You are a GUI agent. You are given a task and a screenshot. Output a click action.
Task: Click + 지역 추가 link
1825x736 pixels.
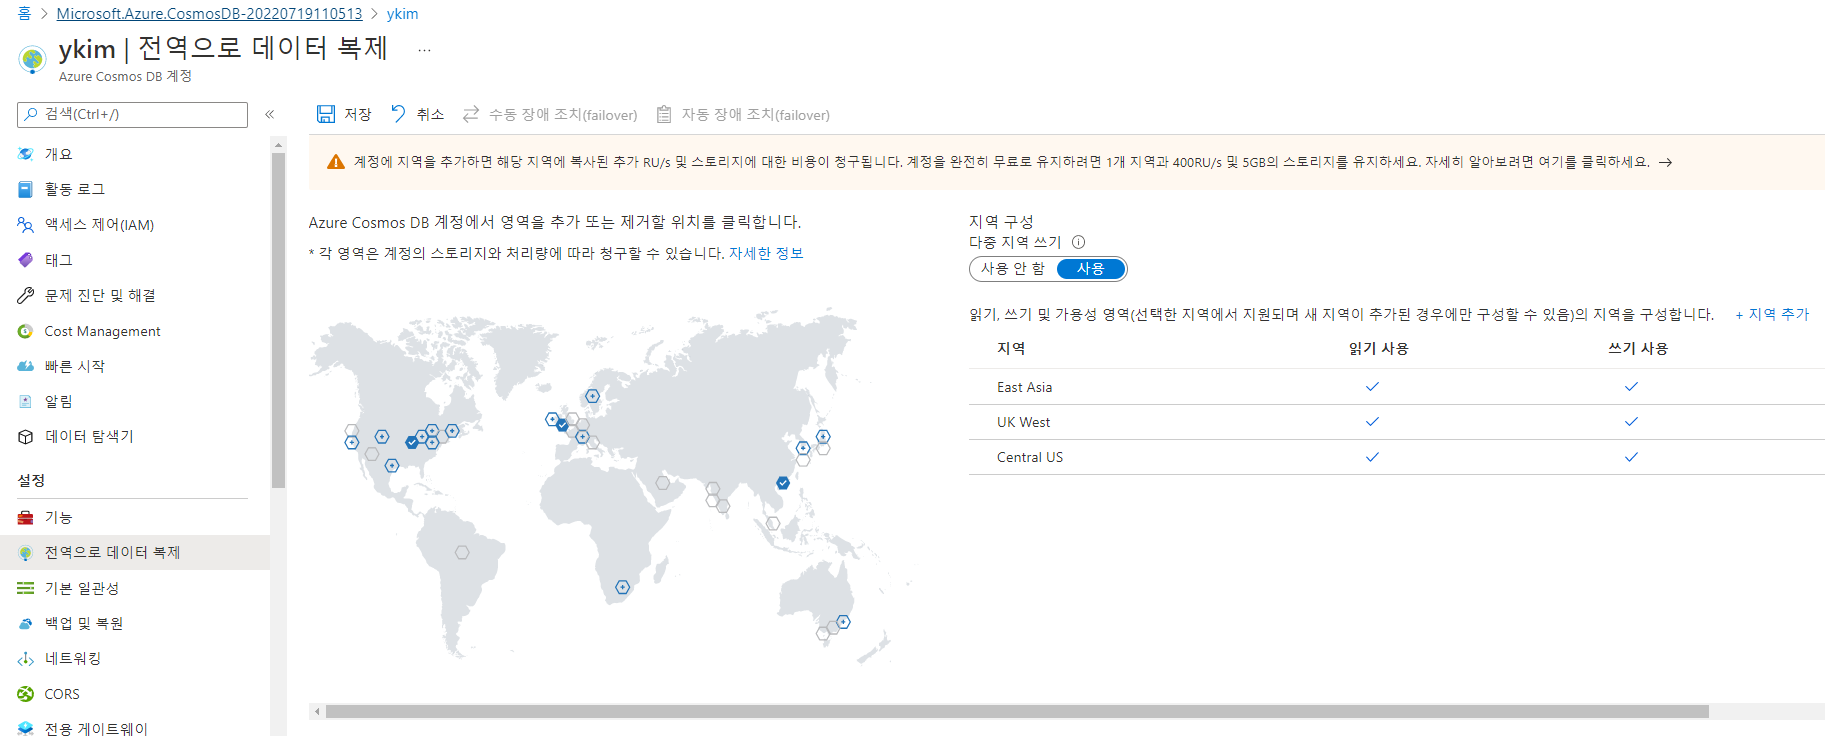pos(1772,314)
